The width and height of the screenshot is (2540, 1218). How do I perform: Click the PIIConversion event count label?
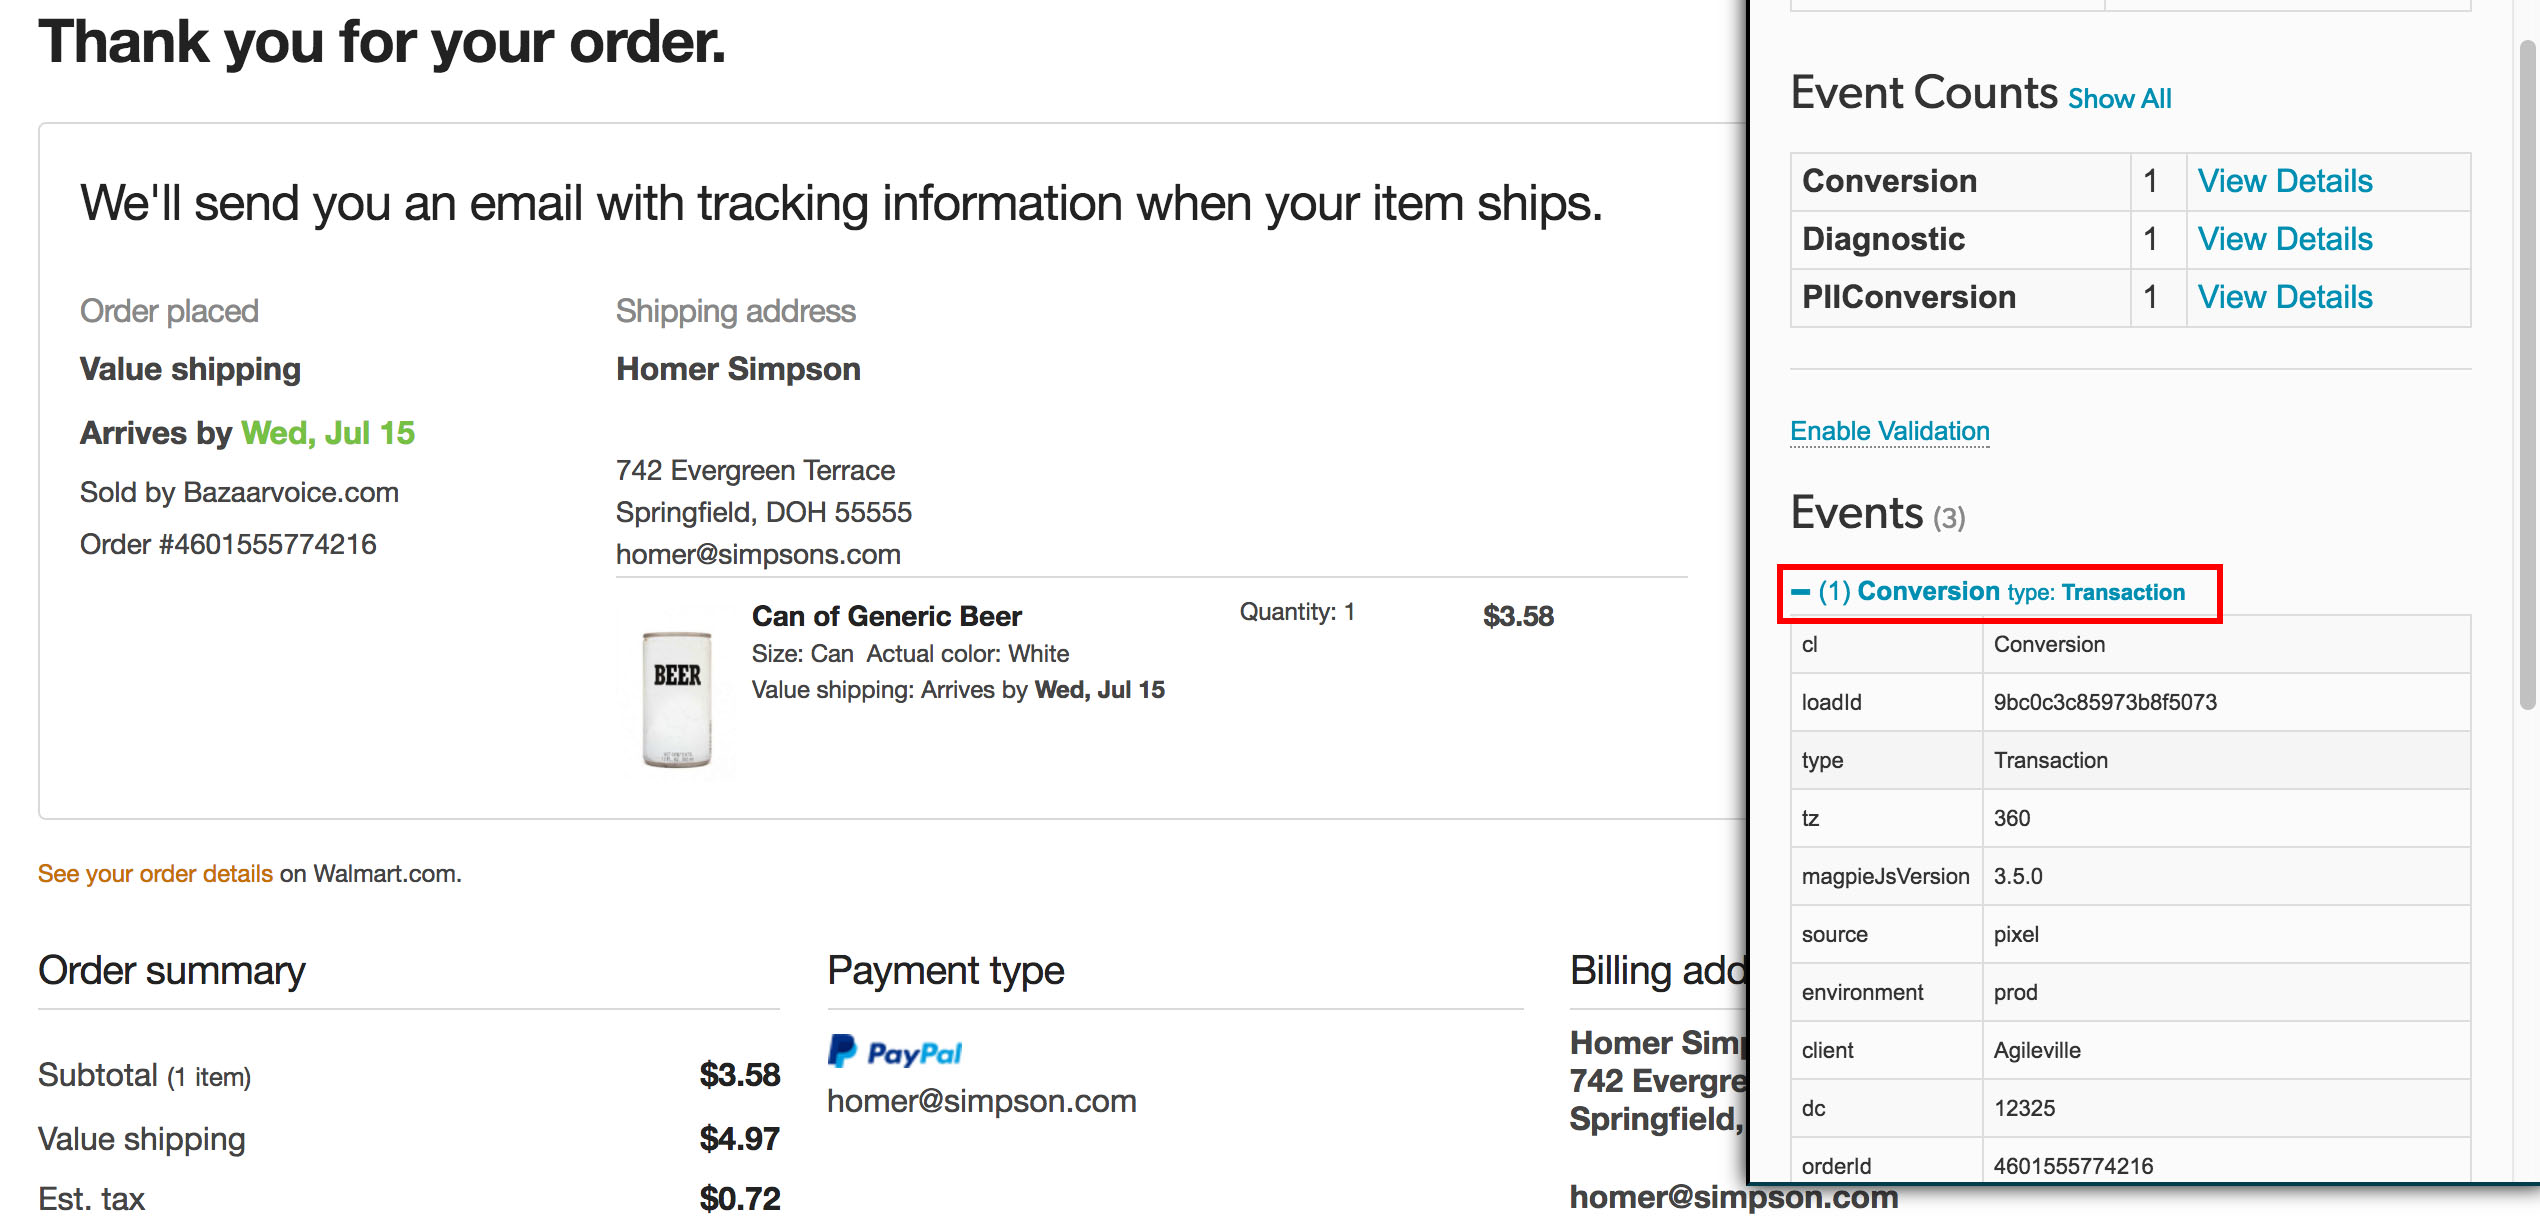(1908, 297)
